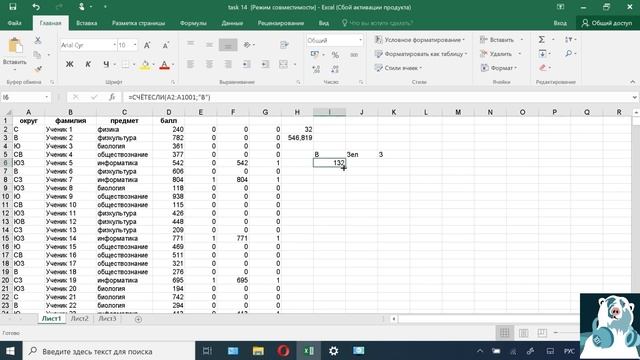Image resolution: width=640 pixels, height=360 pixels.
Task: Switch to the Разметка страницы tab
Action: click(138, 23)
